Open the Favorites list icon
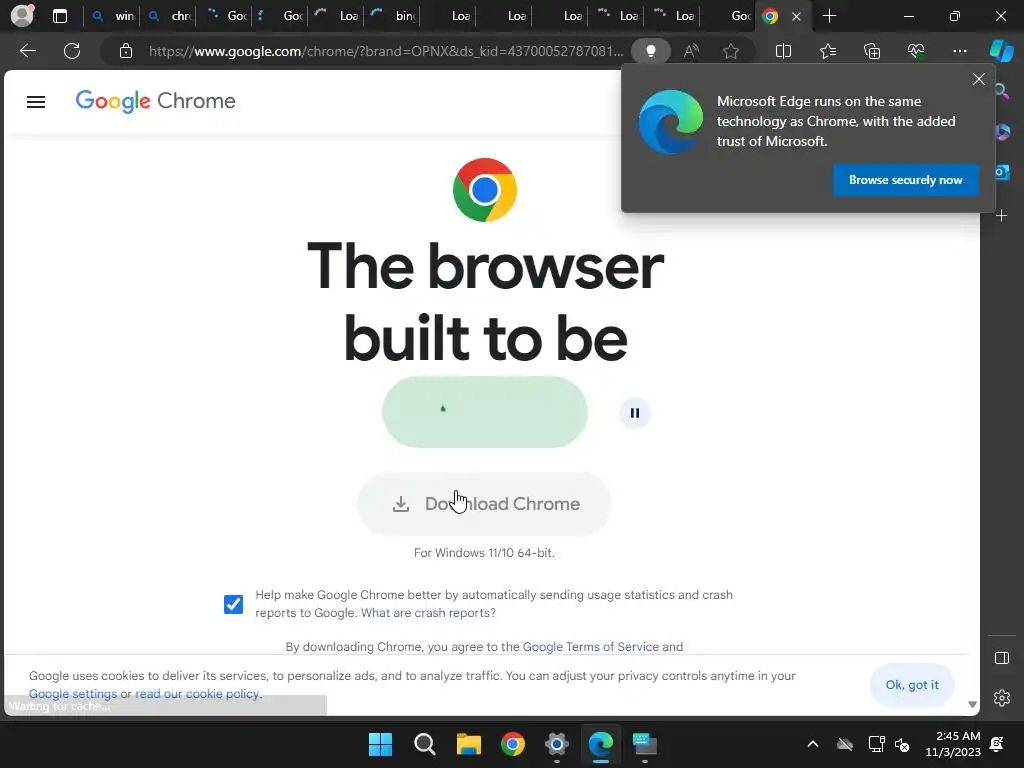This screenshot has width=1024, height=768. coord(827,51)
